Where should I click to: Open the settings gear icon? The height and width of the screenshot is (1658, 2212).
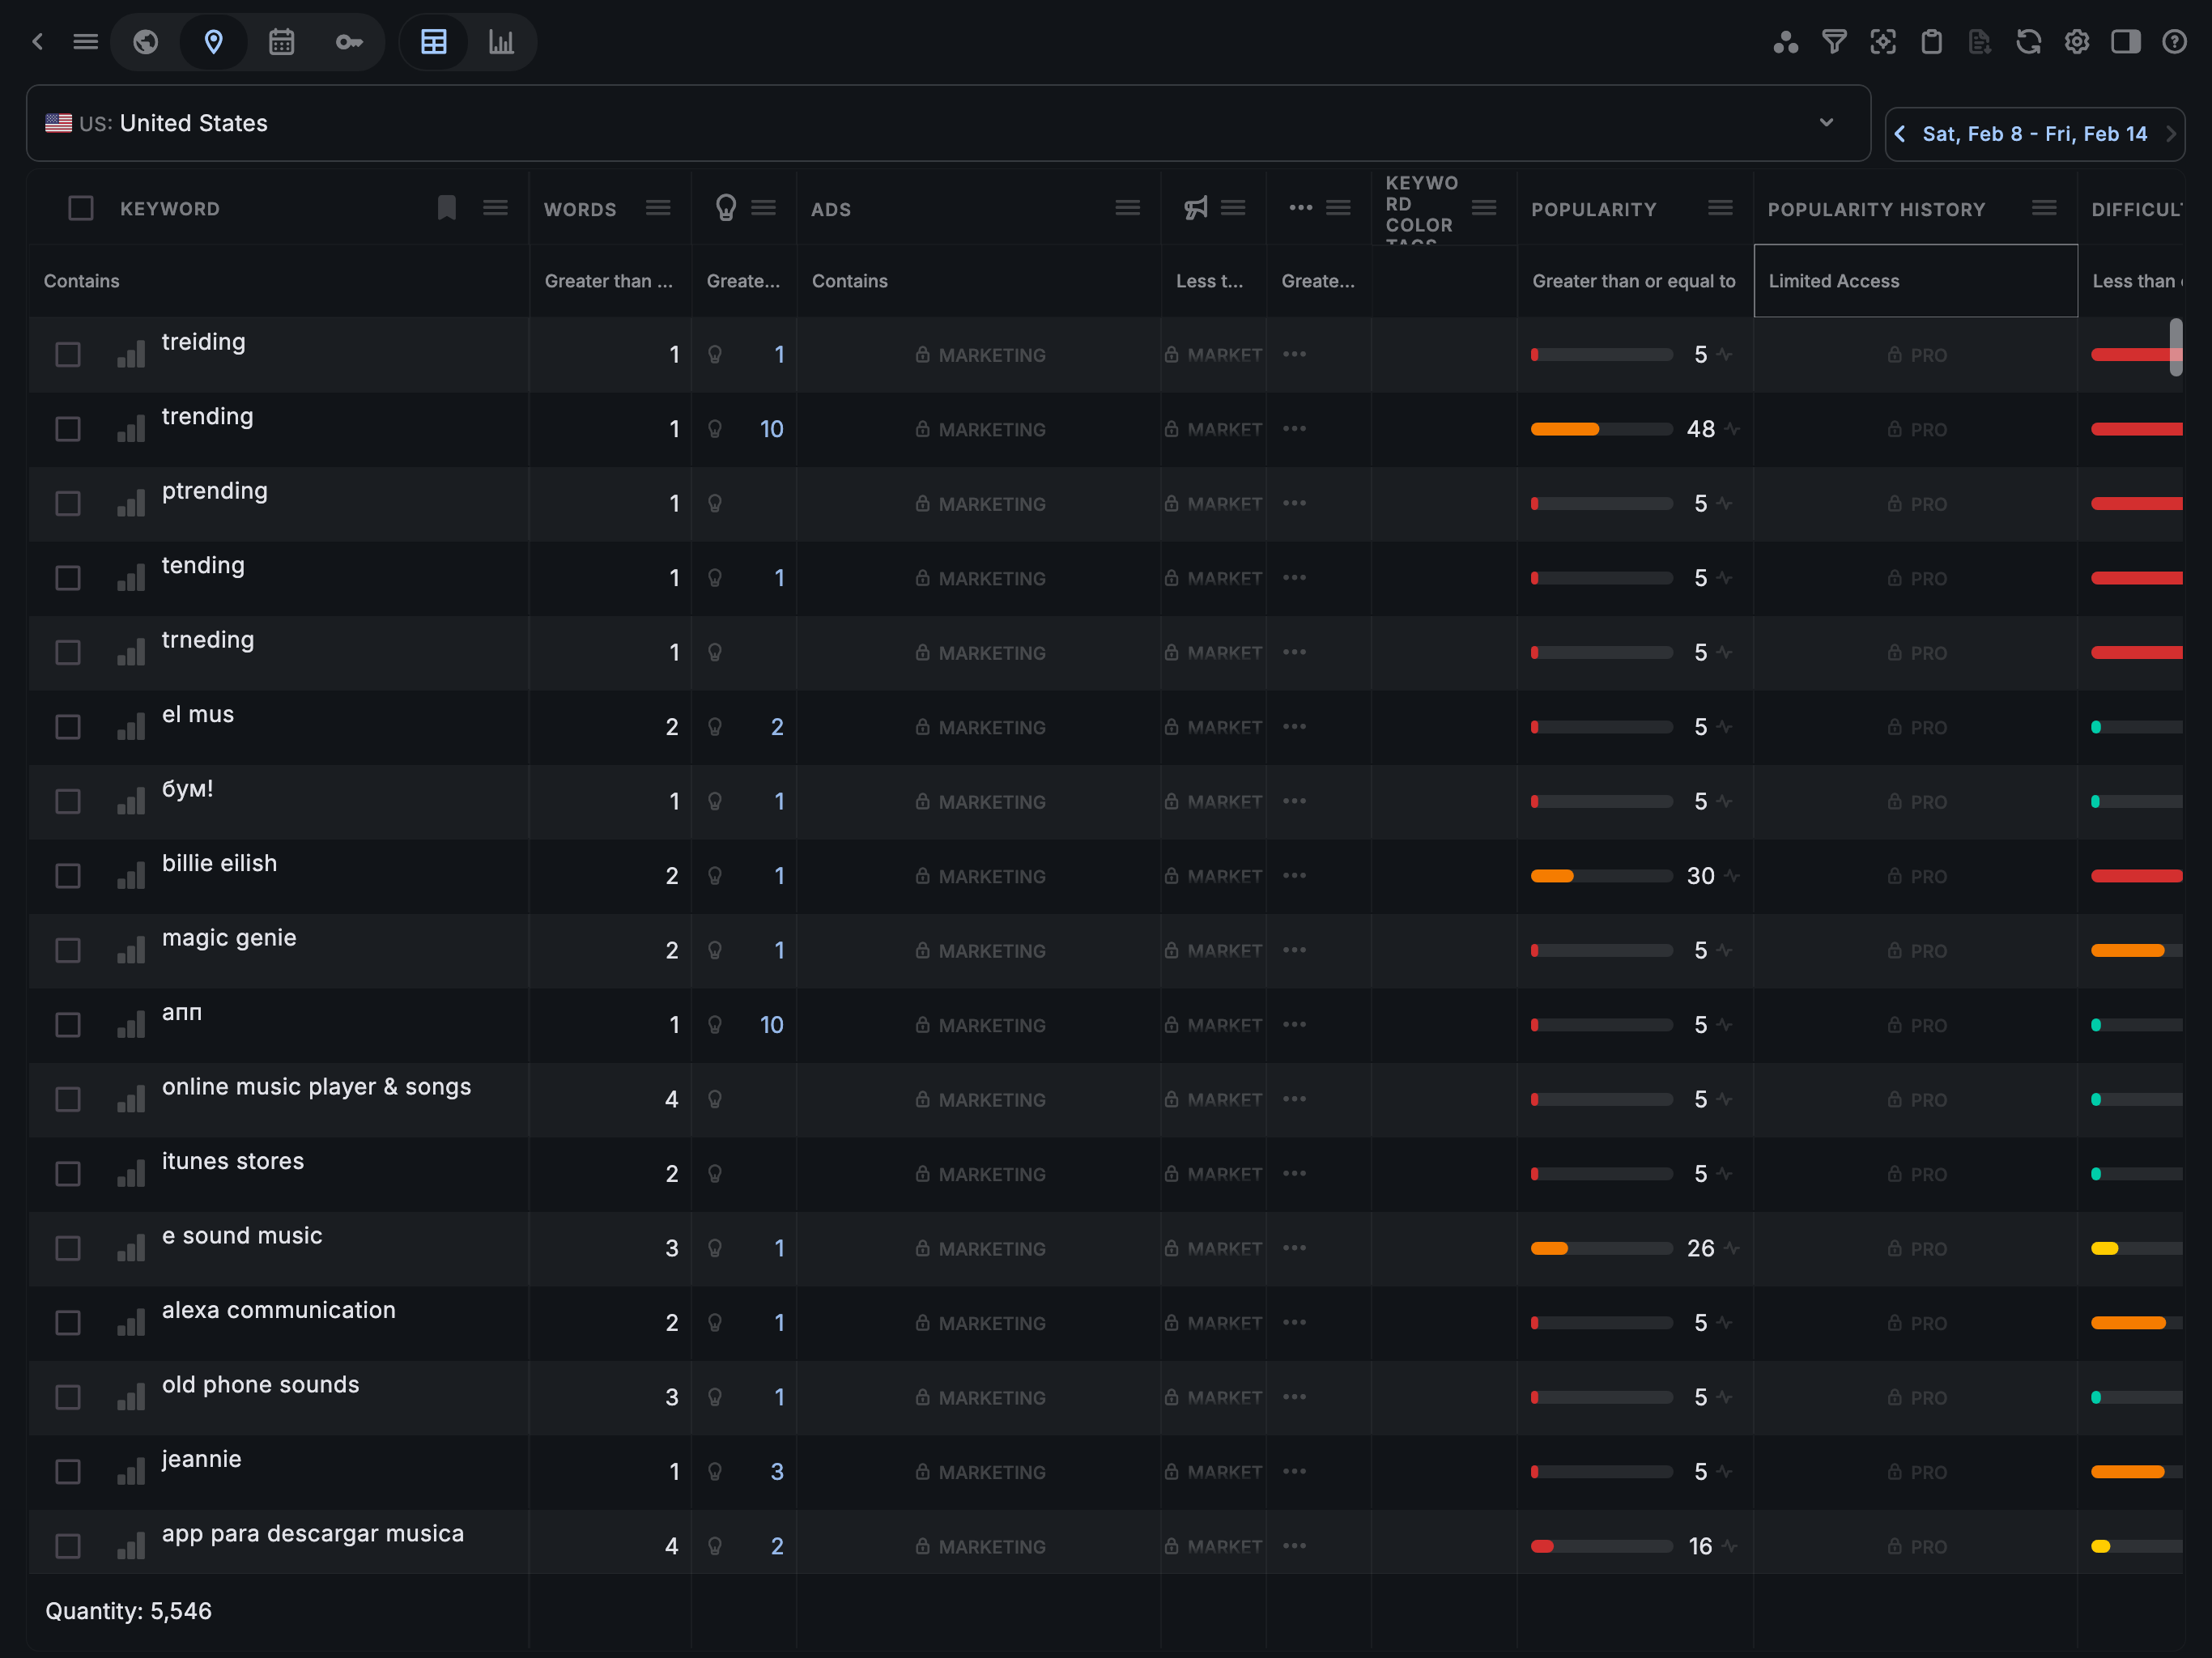tap(2077, 42)
